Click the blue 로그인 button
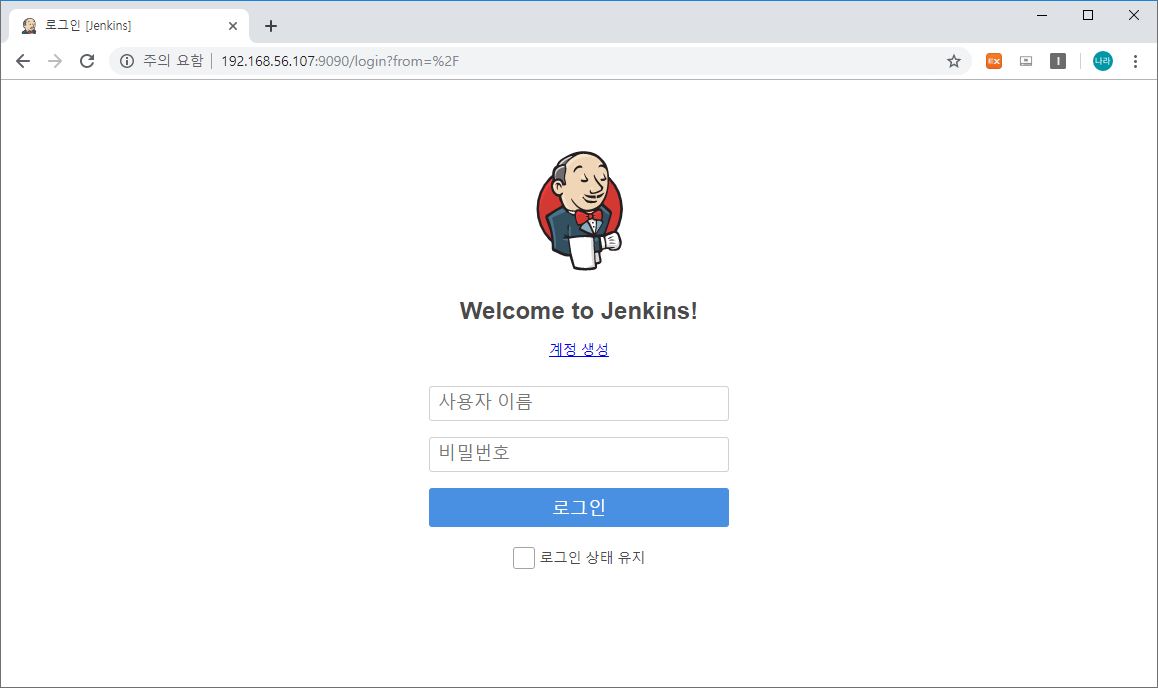Screen dimensions: 1158x688 579,507
